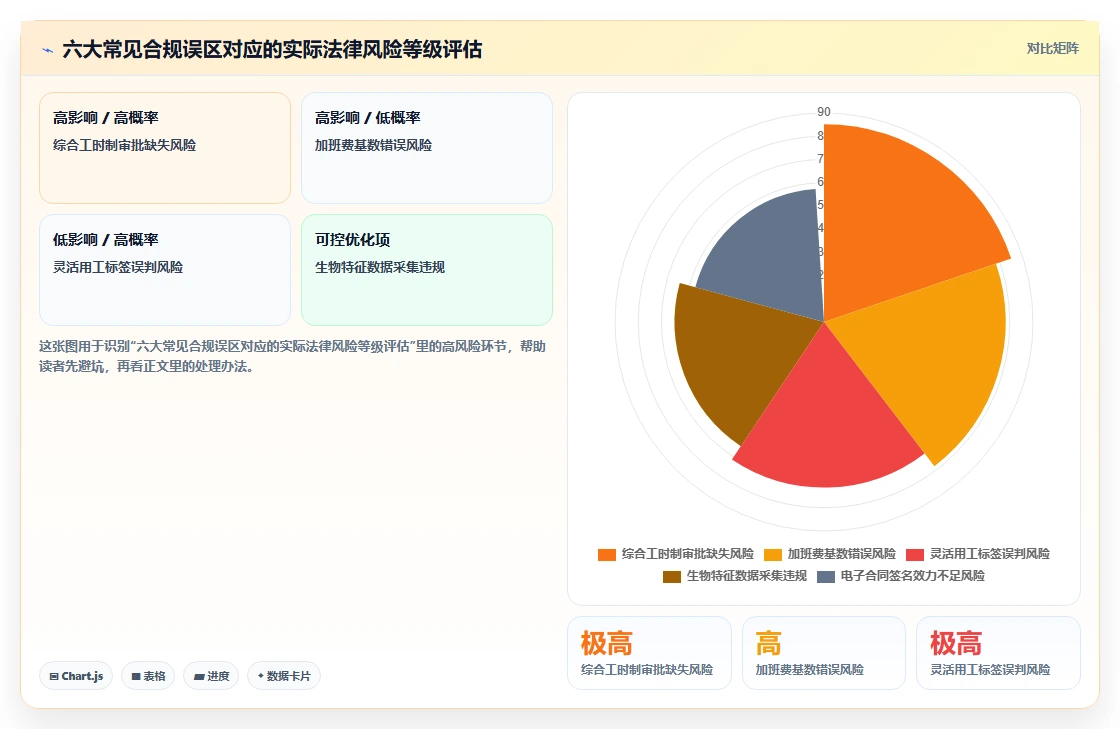This screenshot has height=729, width=1120.
Task: Toggle 加班费基数错误风险 legend swatch
Action: (x=773, y=555)
